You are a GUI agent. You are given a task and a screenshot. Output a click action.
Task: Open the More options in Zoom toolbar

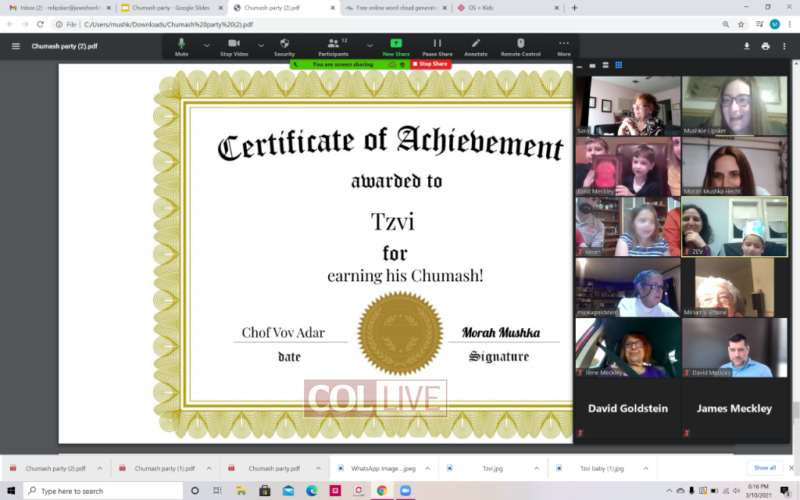pyautogui.click(x=564, y=46)
